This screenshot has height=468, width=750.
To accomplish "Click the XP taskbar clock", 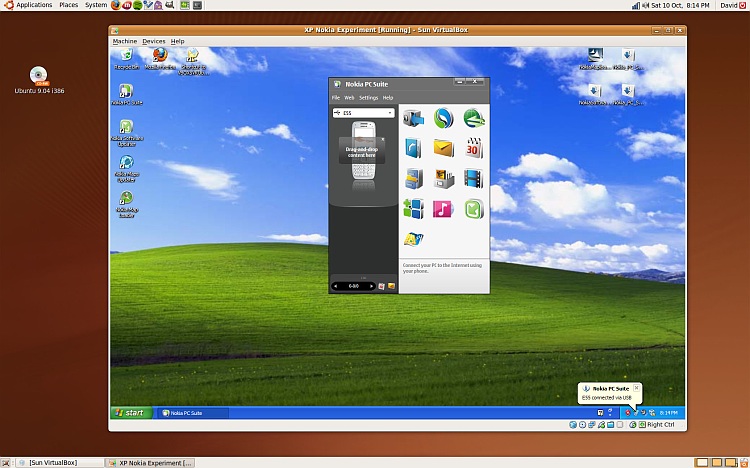I will pos(669,412).
